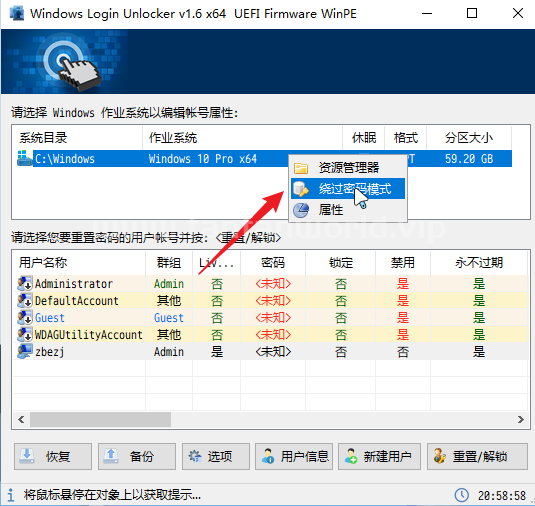Click the clock icon in status bar

click(x=462, y=495)
